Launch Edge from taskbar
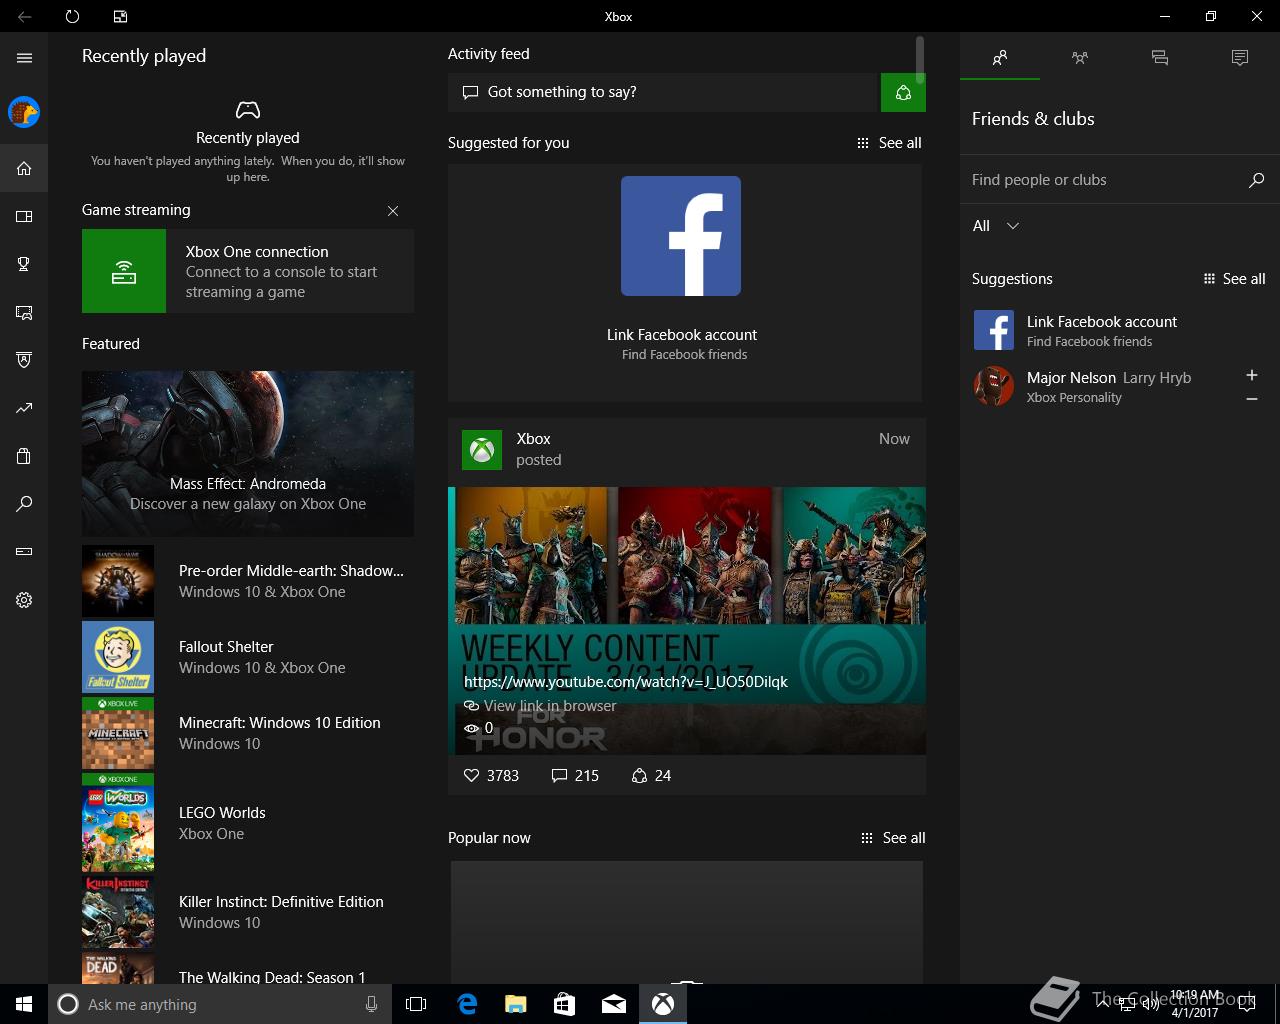 coord(467,1004)
